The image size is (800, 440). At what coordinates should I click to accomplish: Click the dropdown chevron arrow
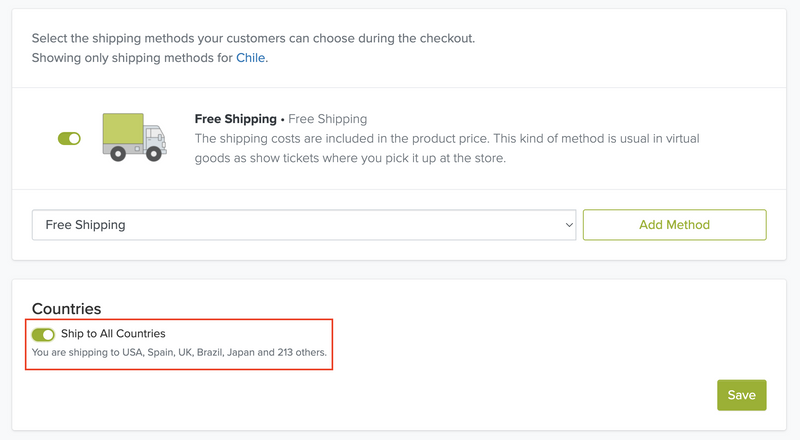pyautogui.click(x=569, y=225)
